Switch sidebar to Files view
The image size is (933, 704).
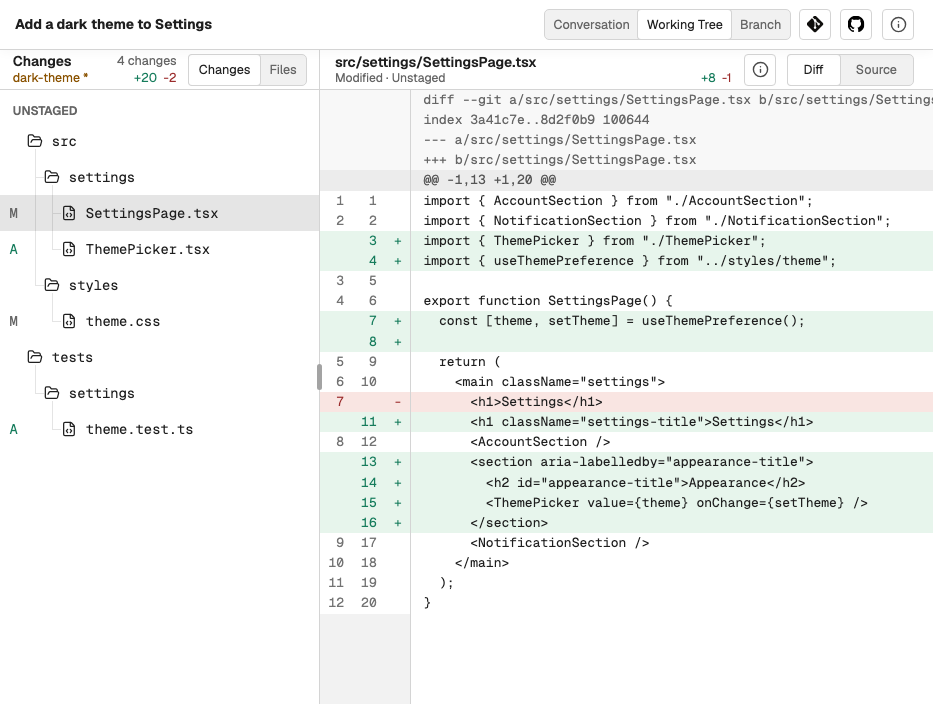[283, 70]
